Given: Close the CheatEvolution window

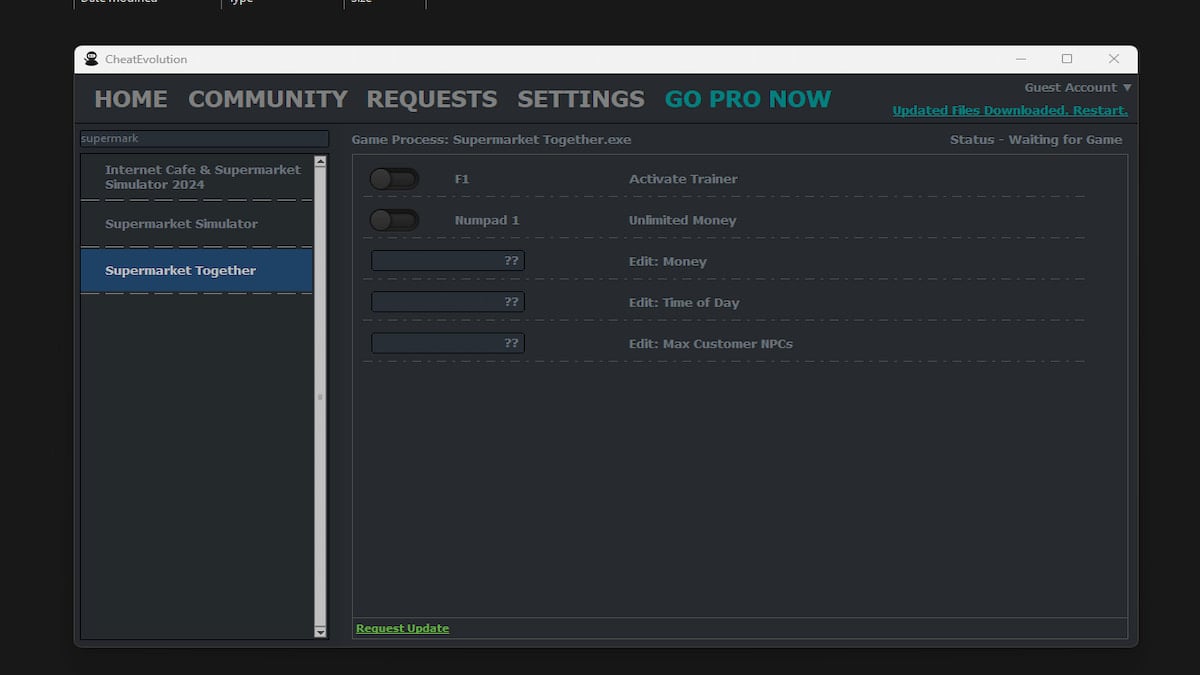Looking at the screenshot, I should pyautogui.click(x=1113, y=59).
